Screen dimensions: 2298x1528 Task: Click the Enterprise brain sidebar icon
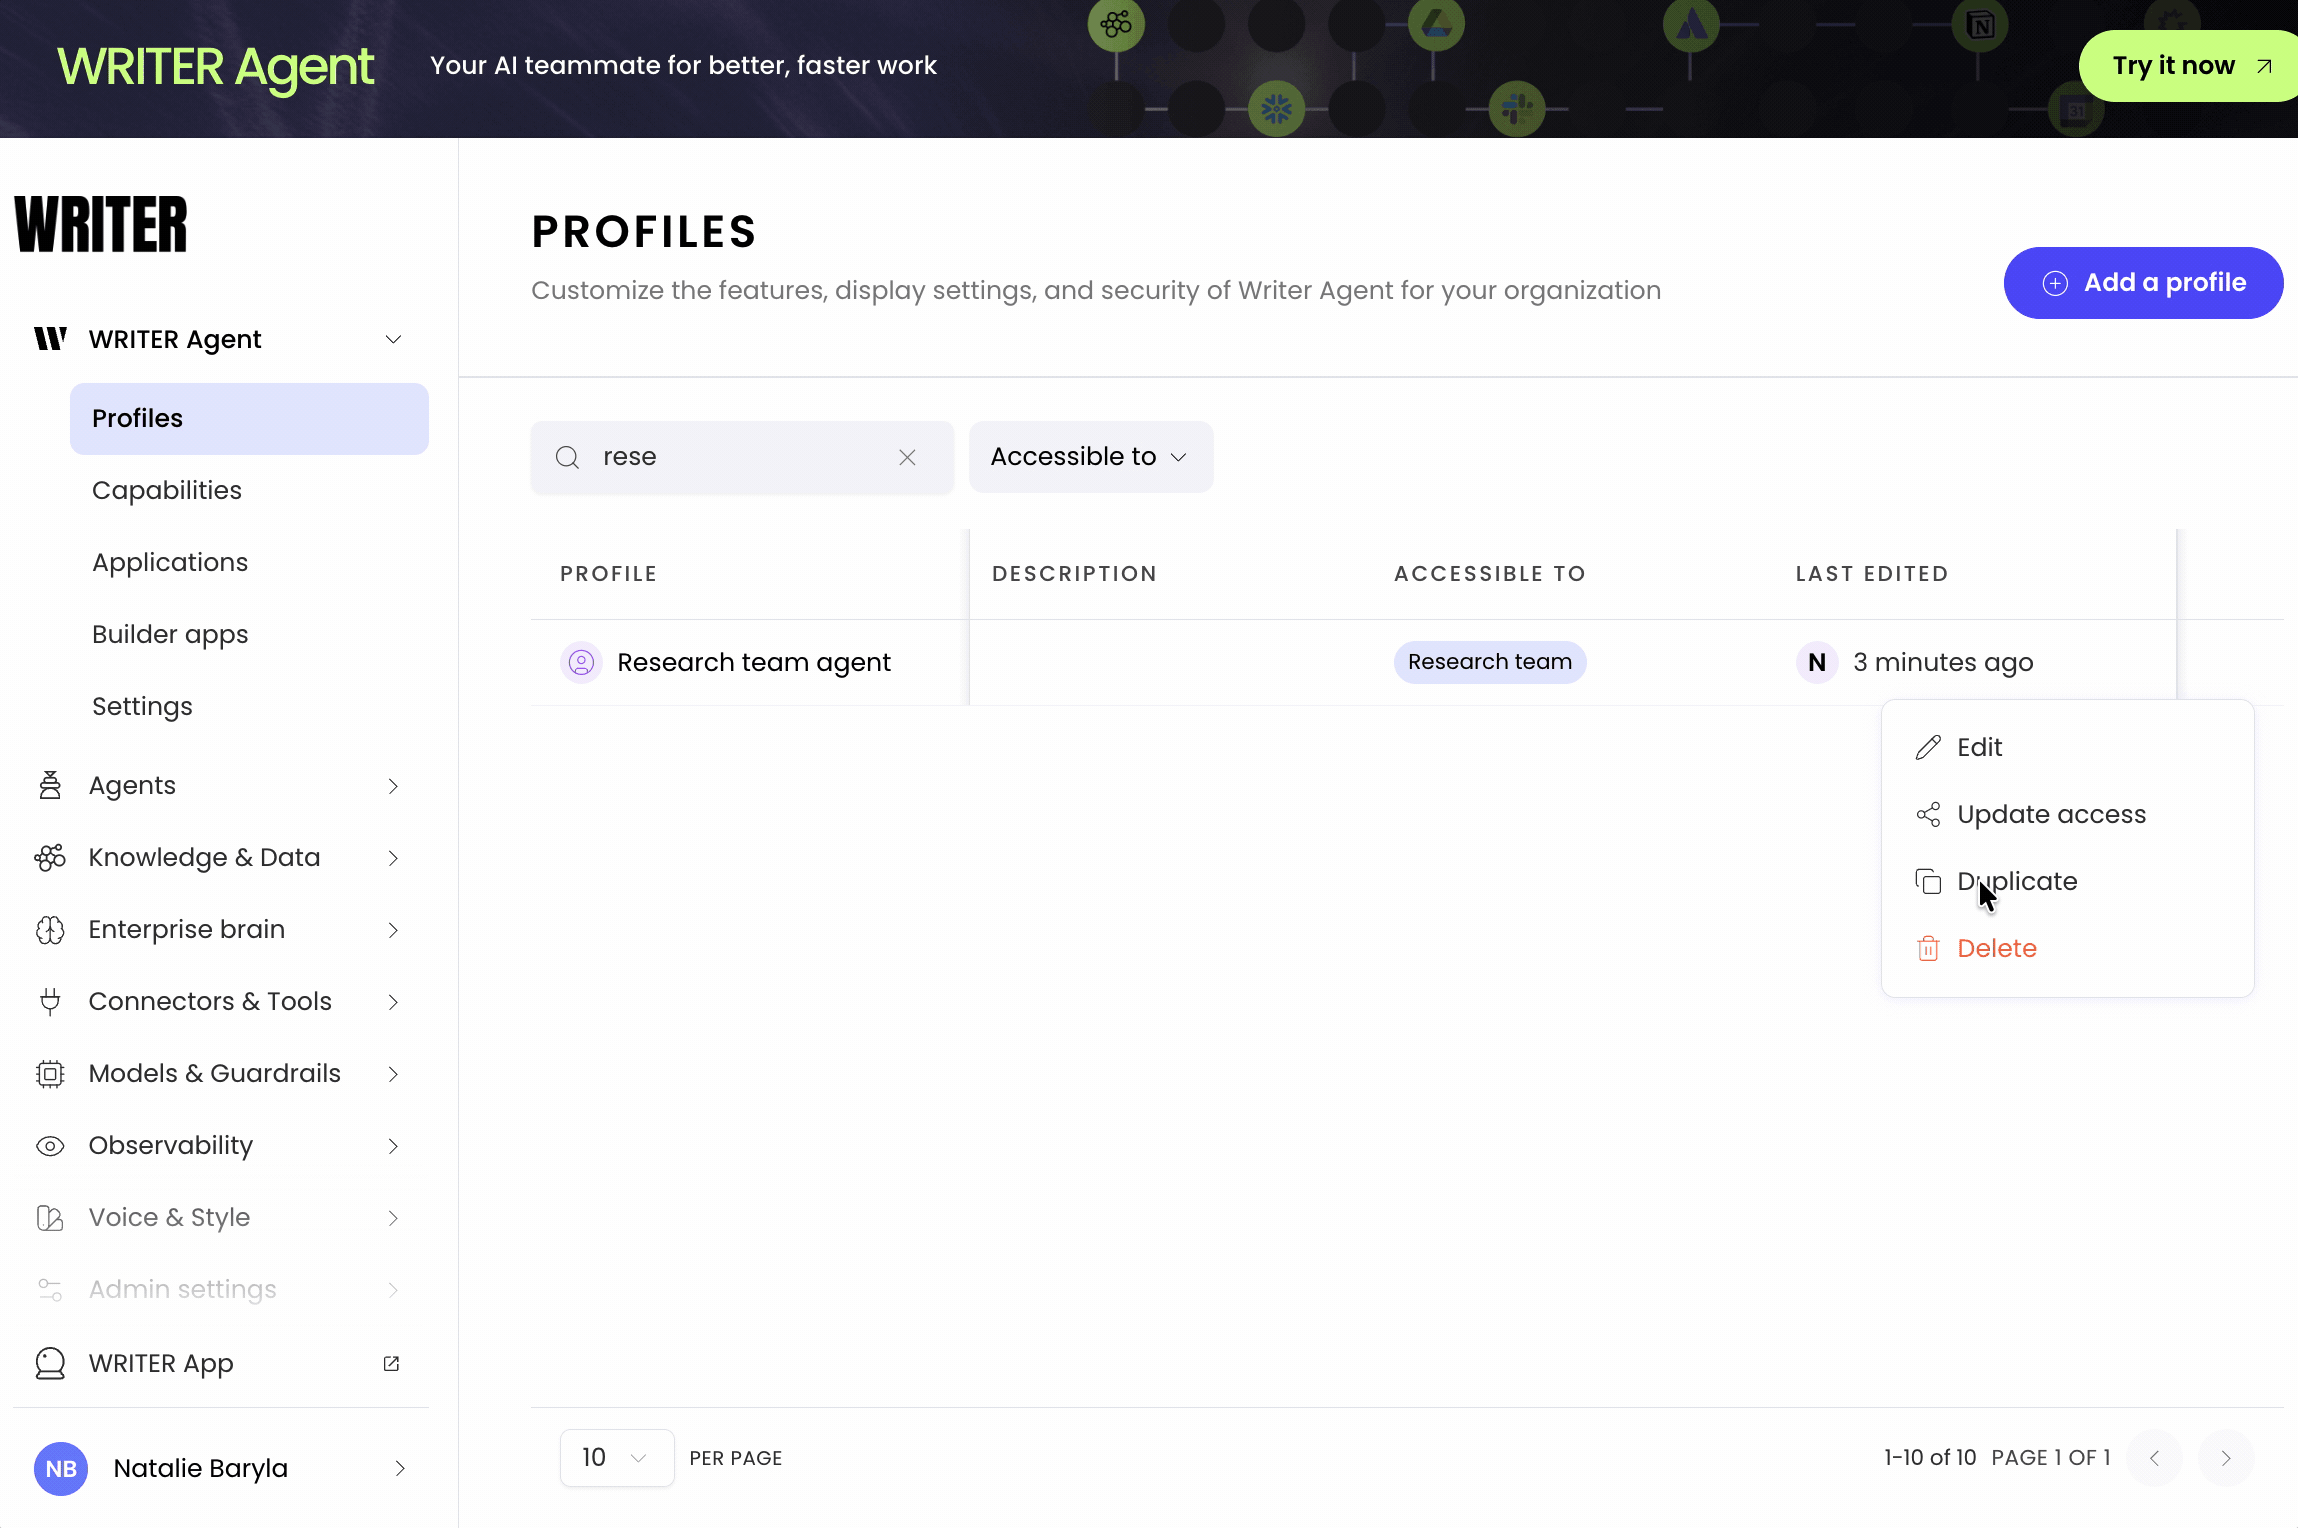coord(50,930)
